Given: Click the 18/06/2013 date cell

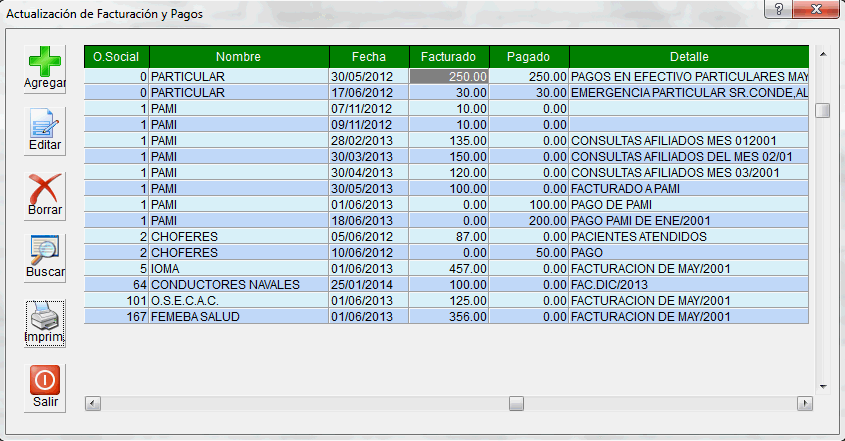Looking at the screenshot, I should (x=369, y=220).
